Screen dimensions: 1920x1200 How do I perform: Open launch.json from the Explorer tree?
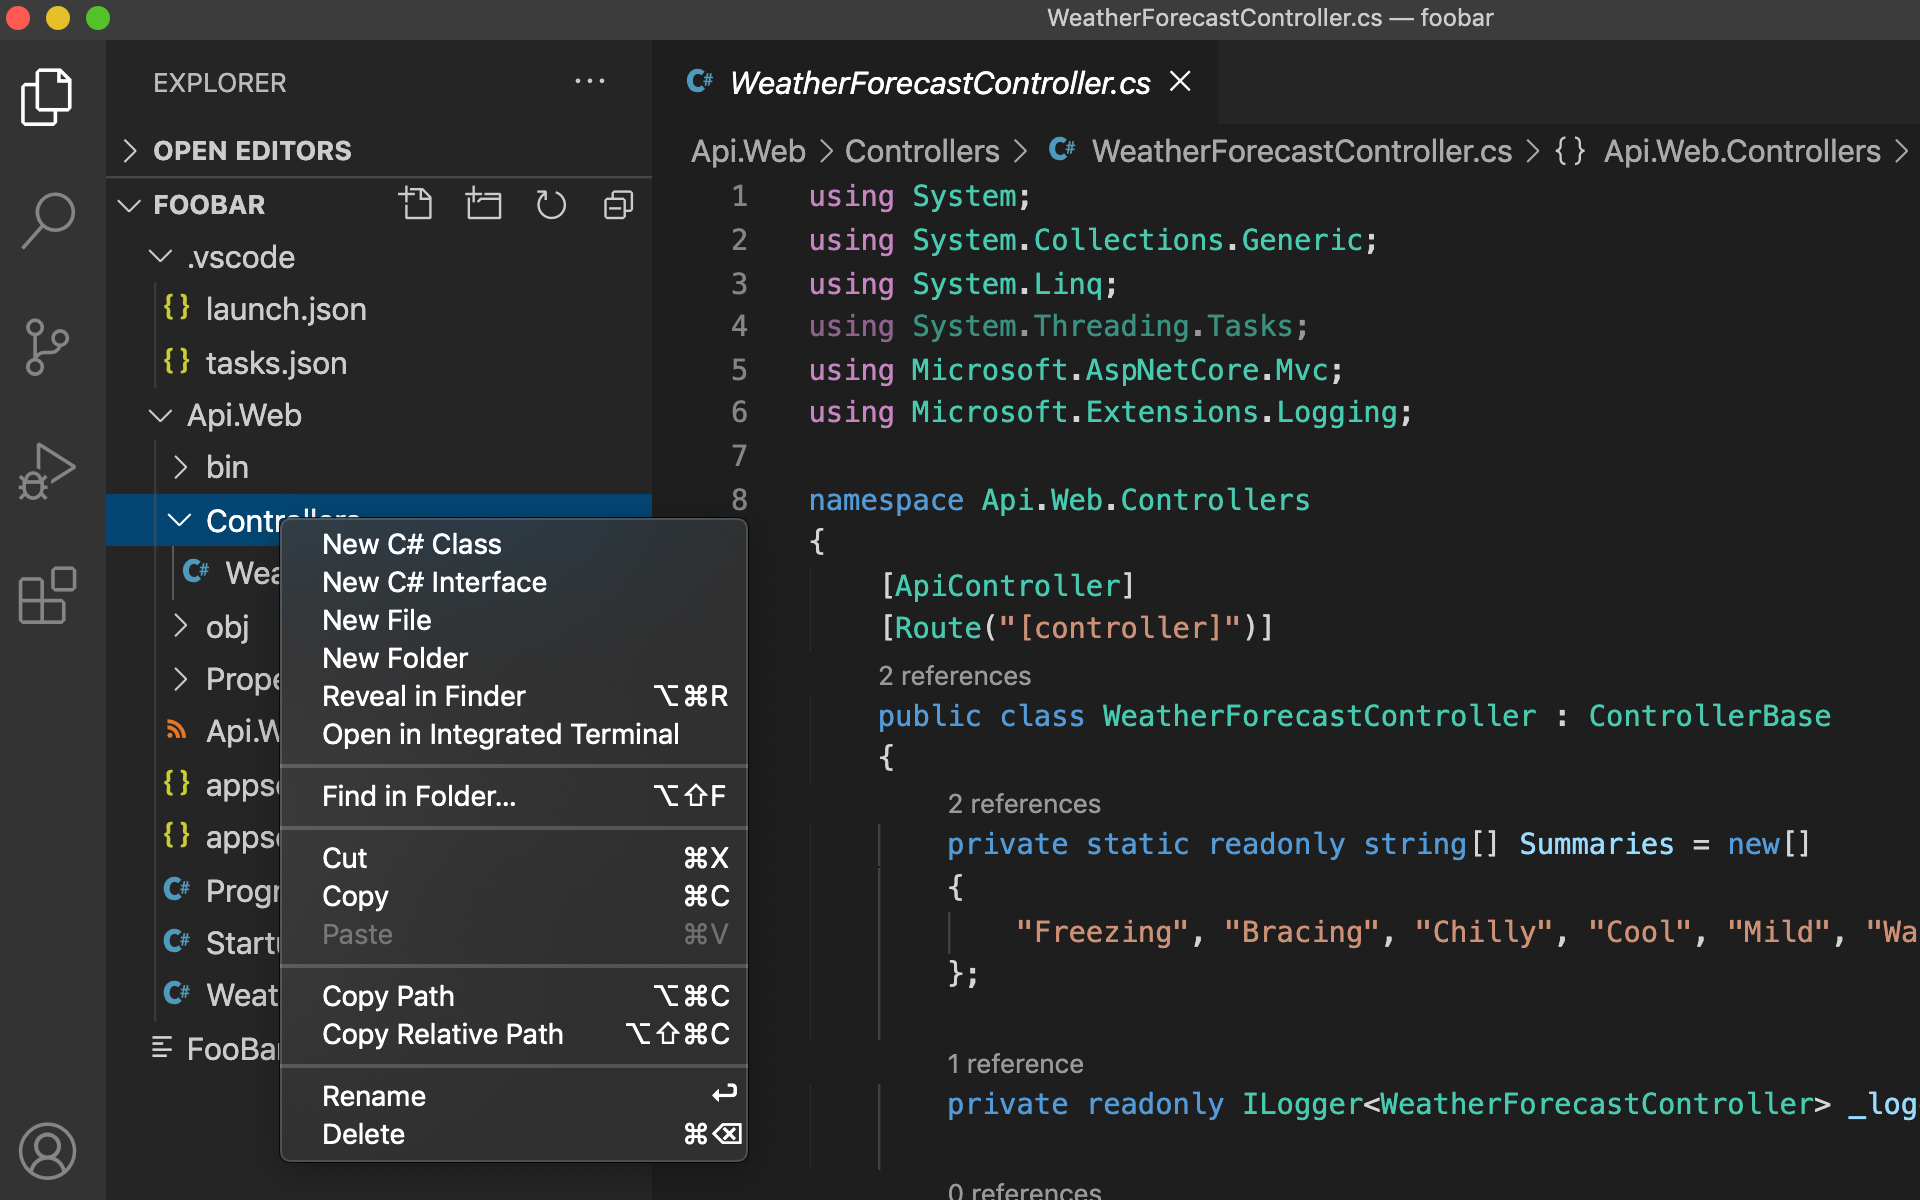click(286, 309)
